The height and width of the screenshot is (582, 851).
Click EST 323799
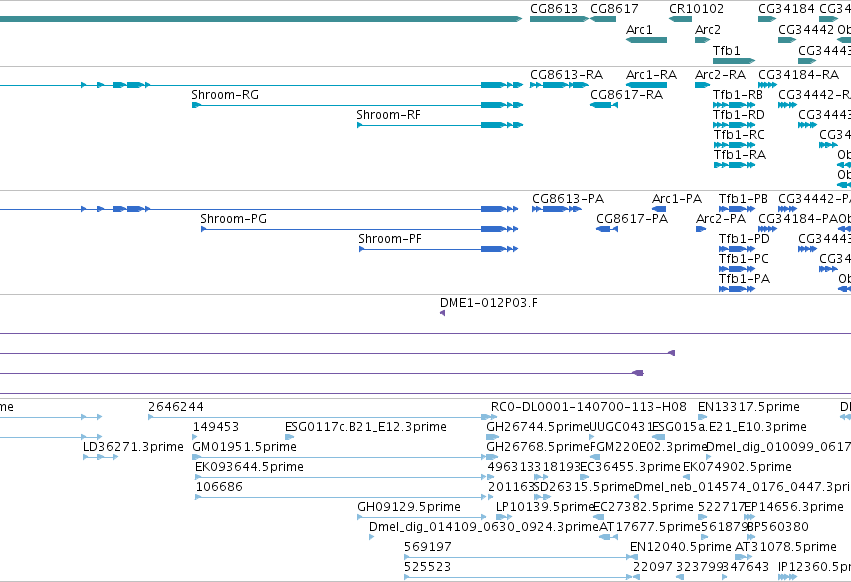point(681,577)
